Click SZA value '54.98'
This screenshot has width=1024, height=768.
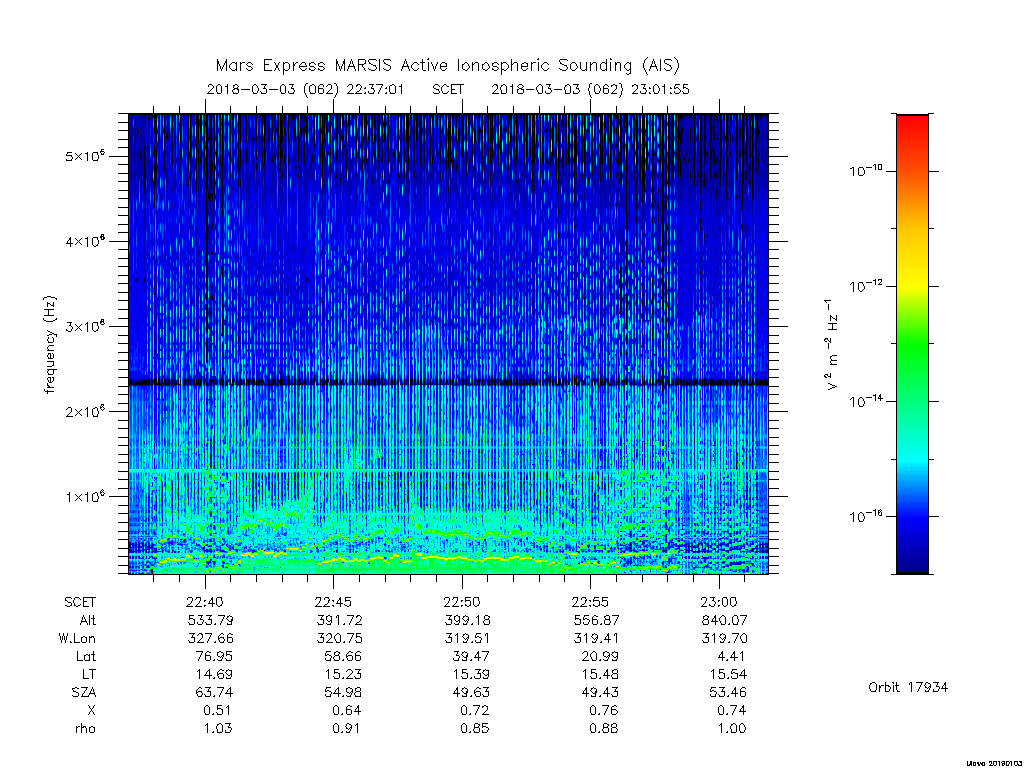point(343,692)
